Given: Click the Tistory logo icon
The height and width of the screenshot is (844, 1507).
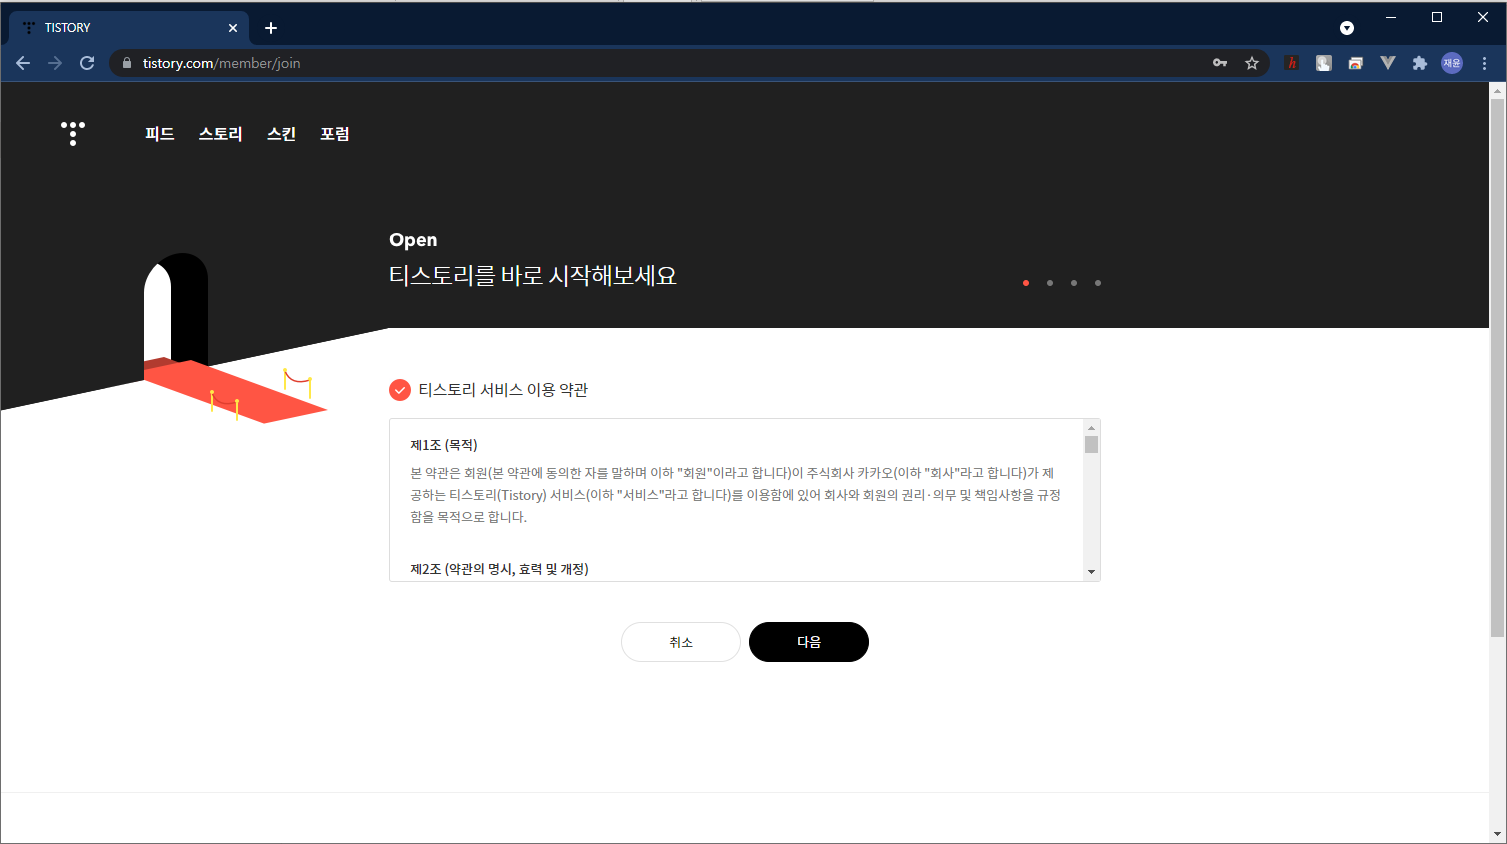Looking at the screenshot, I should [73, 133].
